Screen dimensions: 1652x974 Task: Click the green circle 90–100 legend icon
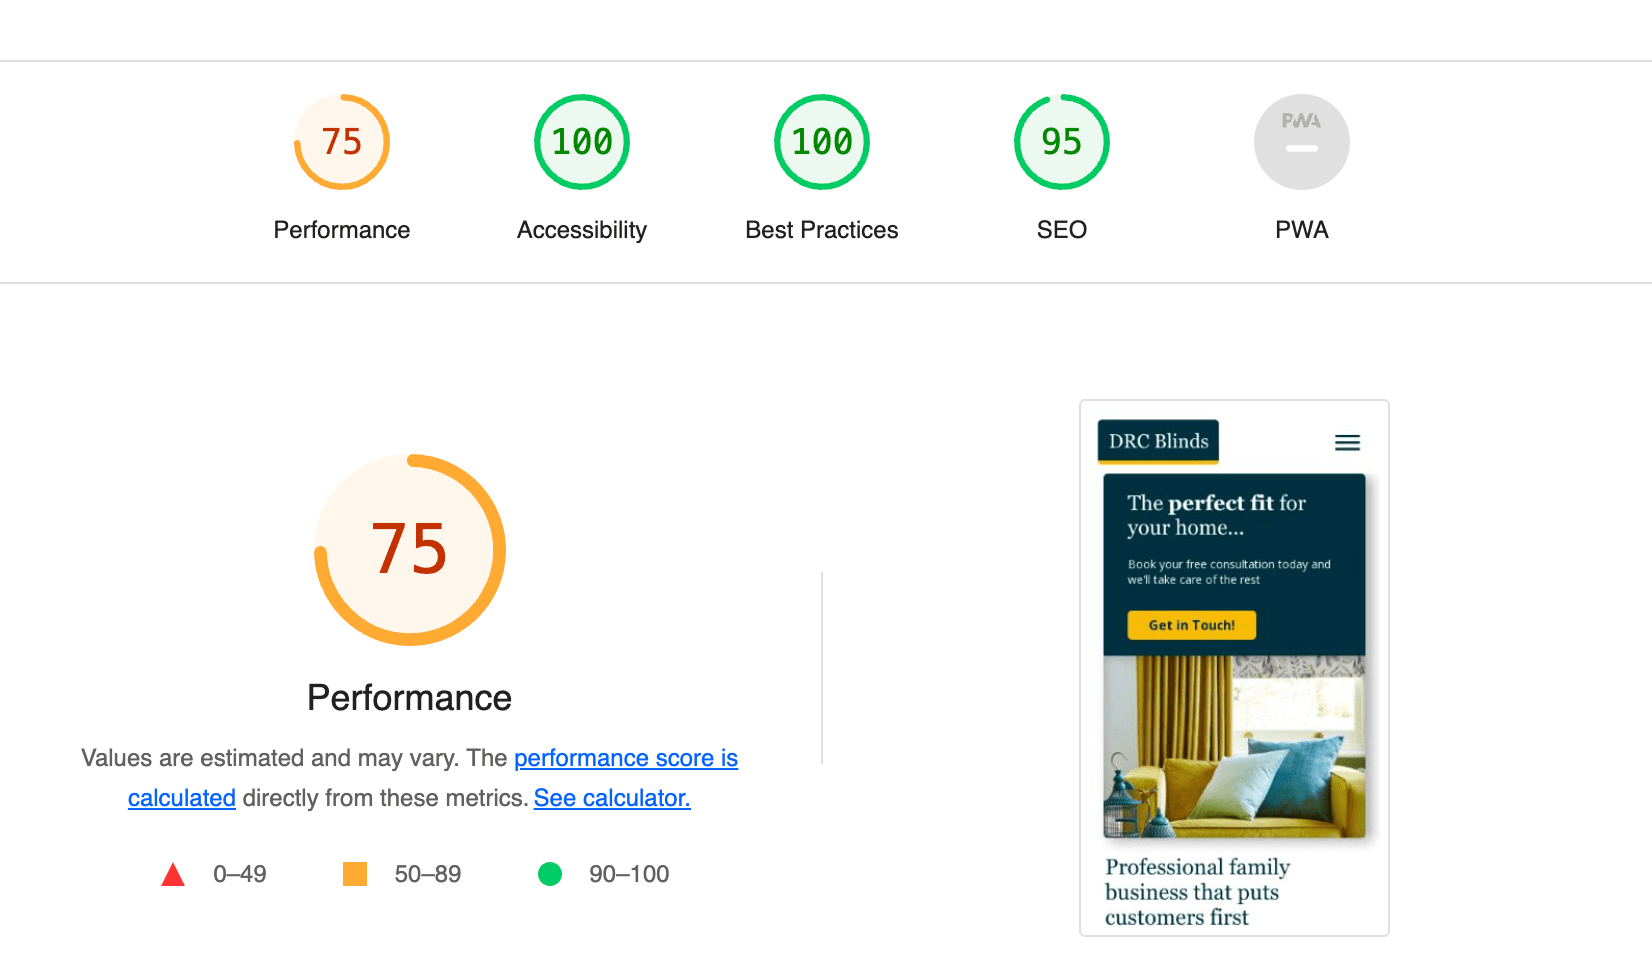tap(550, 874)
